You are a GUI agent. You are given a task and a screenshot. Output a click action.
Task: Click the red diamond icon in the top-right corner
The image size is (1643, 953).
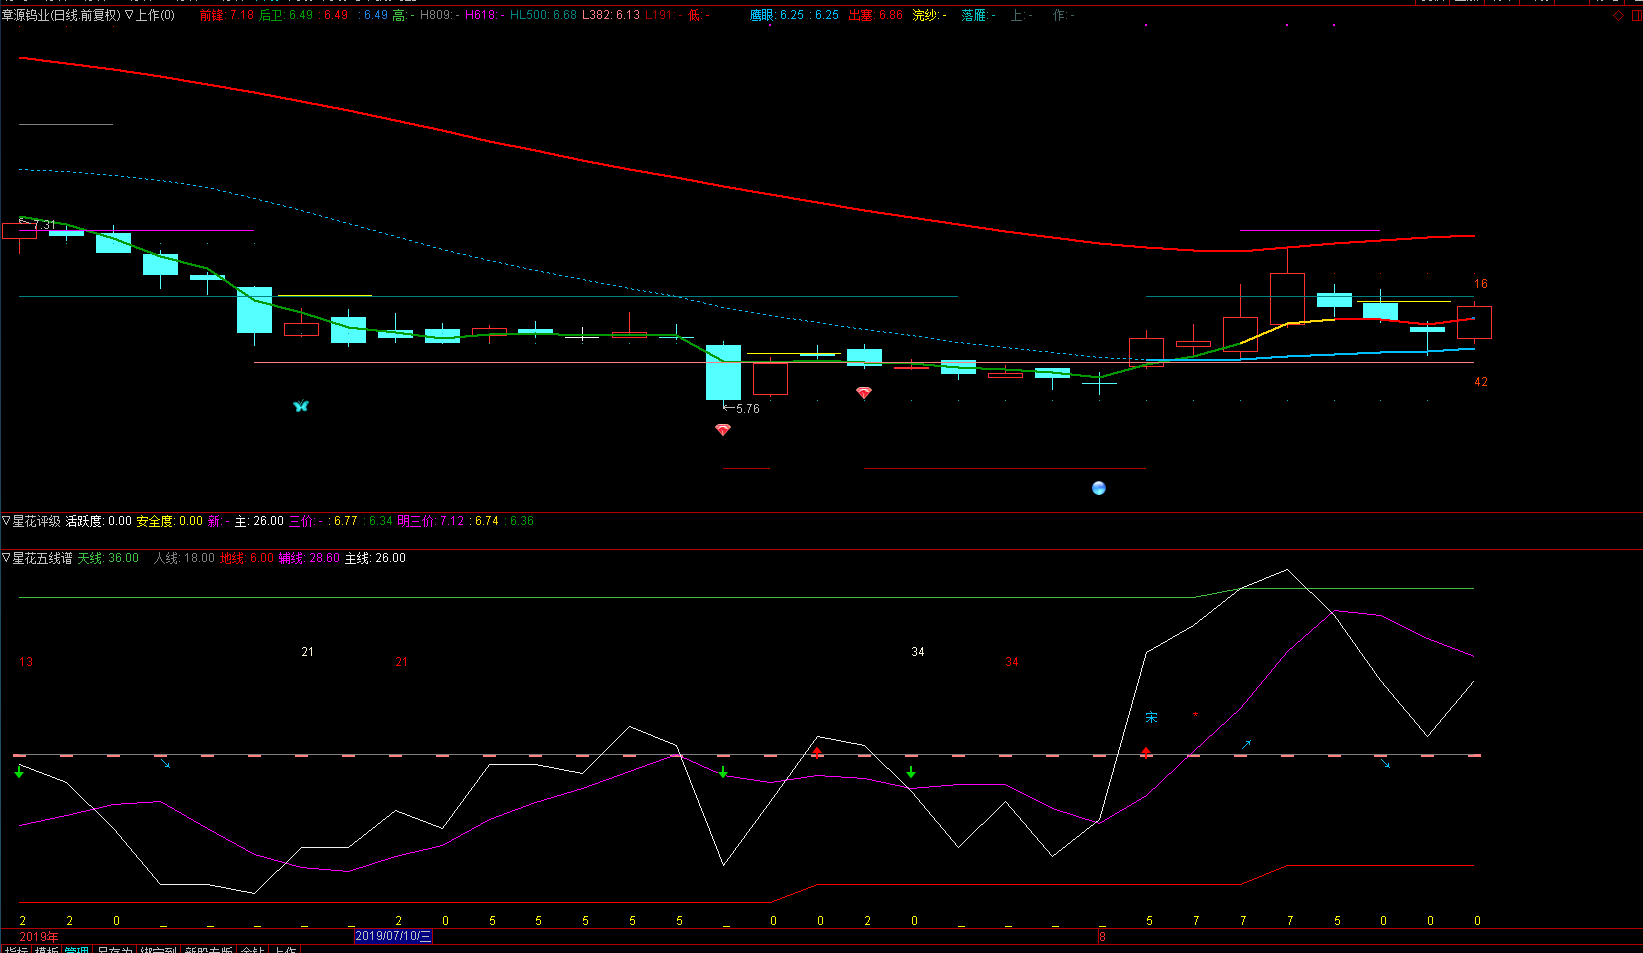pos(1619,15)
